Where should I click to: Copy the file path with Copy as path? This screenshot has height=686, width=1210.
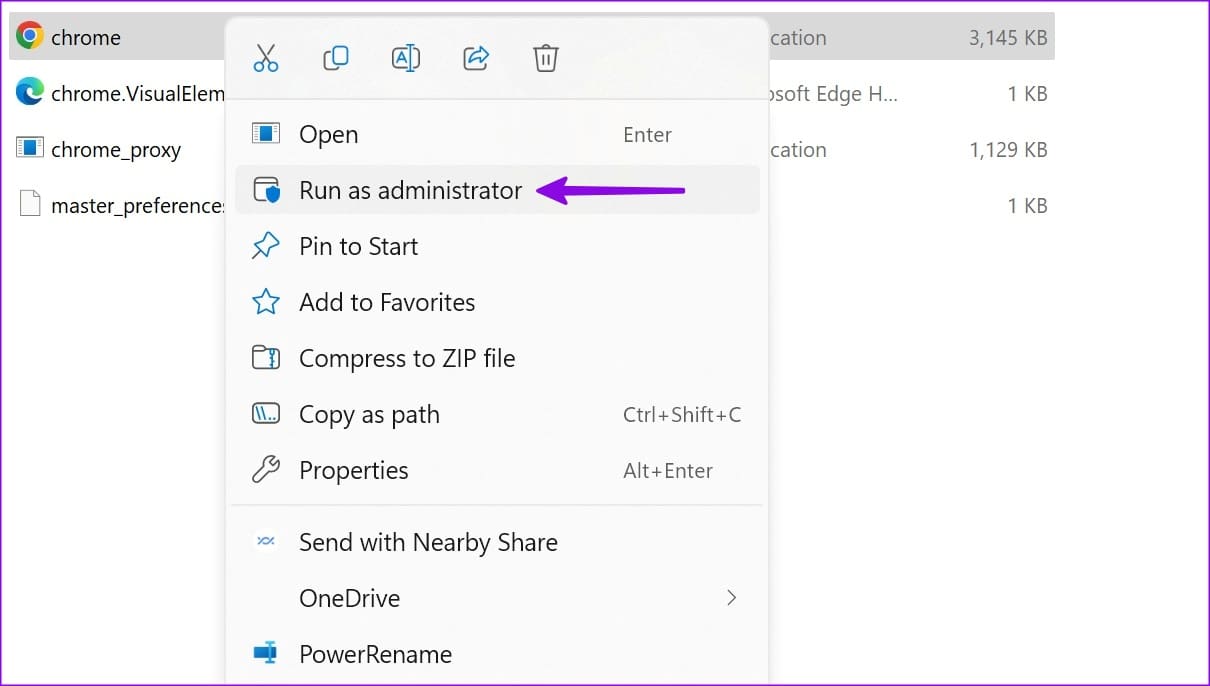point(369,414)
